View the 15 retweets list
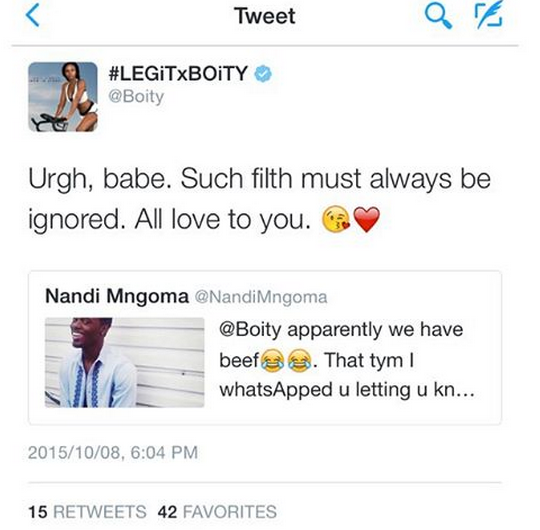Screen dimensions: 540x530 click(x=87, y=511)
